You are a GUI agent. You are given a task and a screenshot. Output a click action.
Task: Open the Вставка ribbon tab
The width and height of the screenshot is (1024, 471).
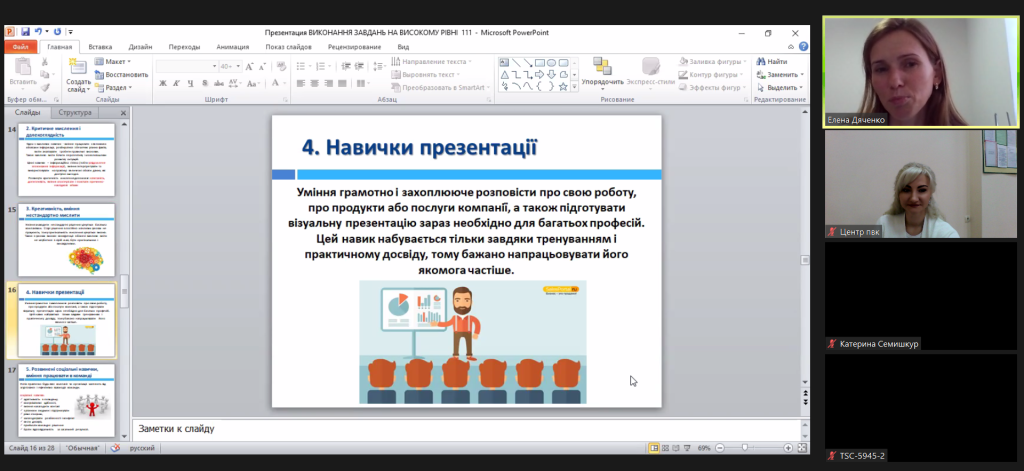(x=100, y=46)
